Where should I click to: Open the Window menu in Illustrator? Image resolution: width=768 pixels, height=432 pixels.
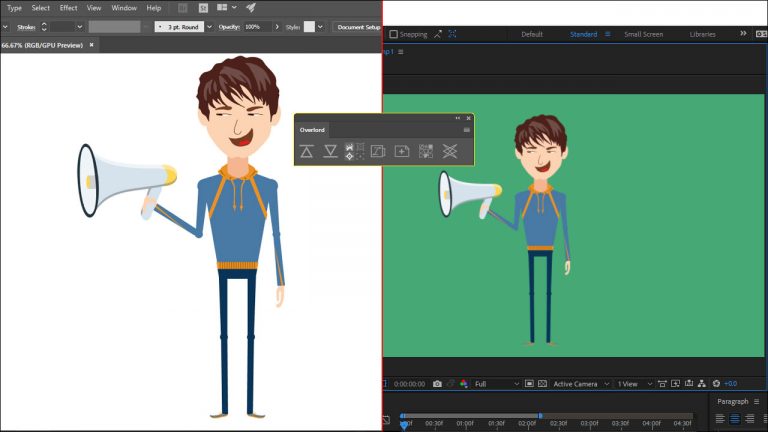[124, 8]
